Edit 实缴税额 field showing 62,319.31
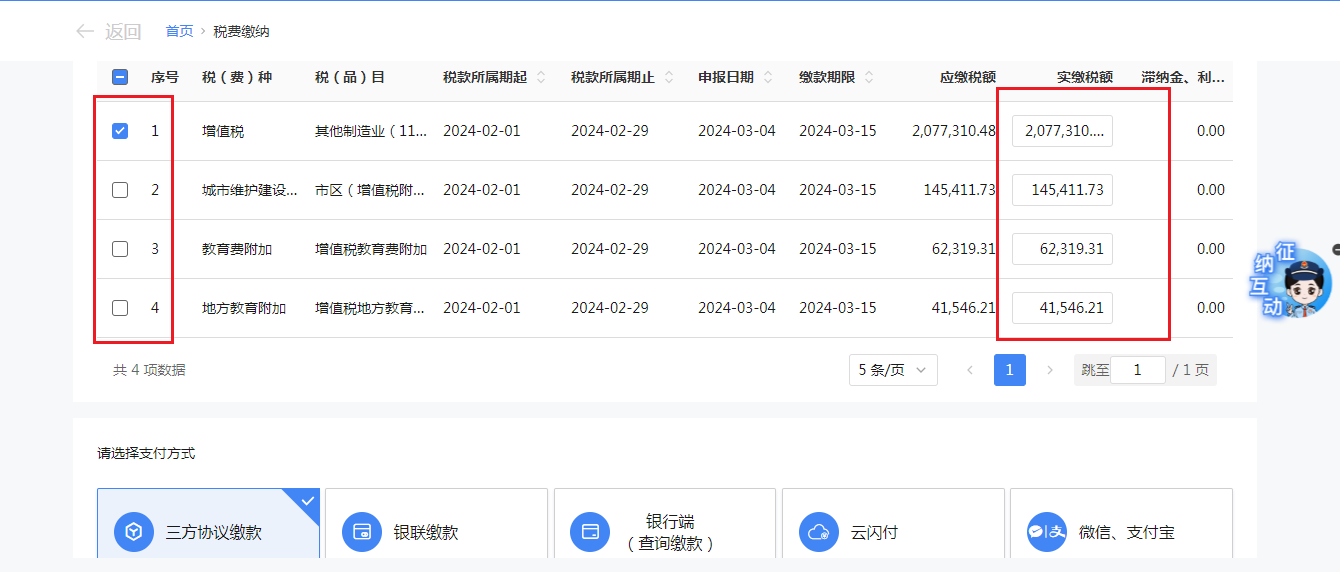The image size is (1340, 572). pos(1062,249)
